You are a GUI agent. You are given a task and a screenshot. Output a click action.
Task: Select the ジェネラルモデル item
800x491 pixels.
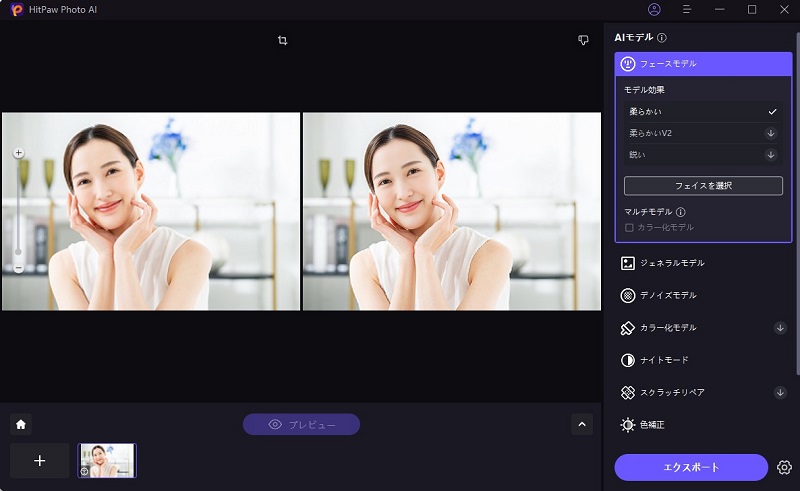[x=672, y=263]
